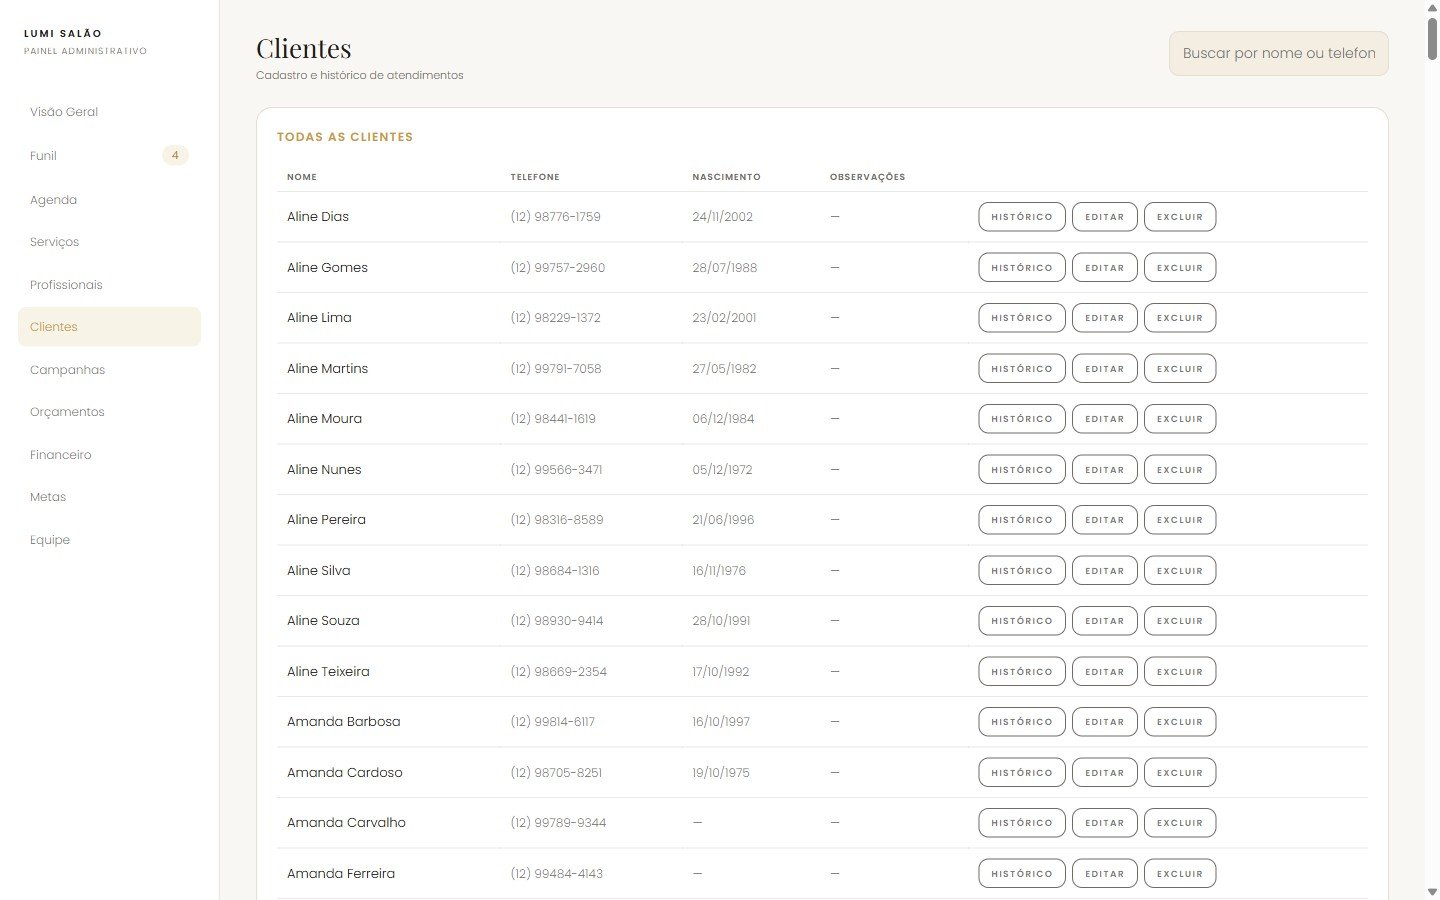
Task: Open Histórico for Aline Martins
Action: click(1022, 369)
